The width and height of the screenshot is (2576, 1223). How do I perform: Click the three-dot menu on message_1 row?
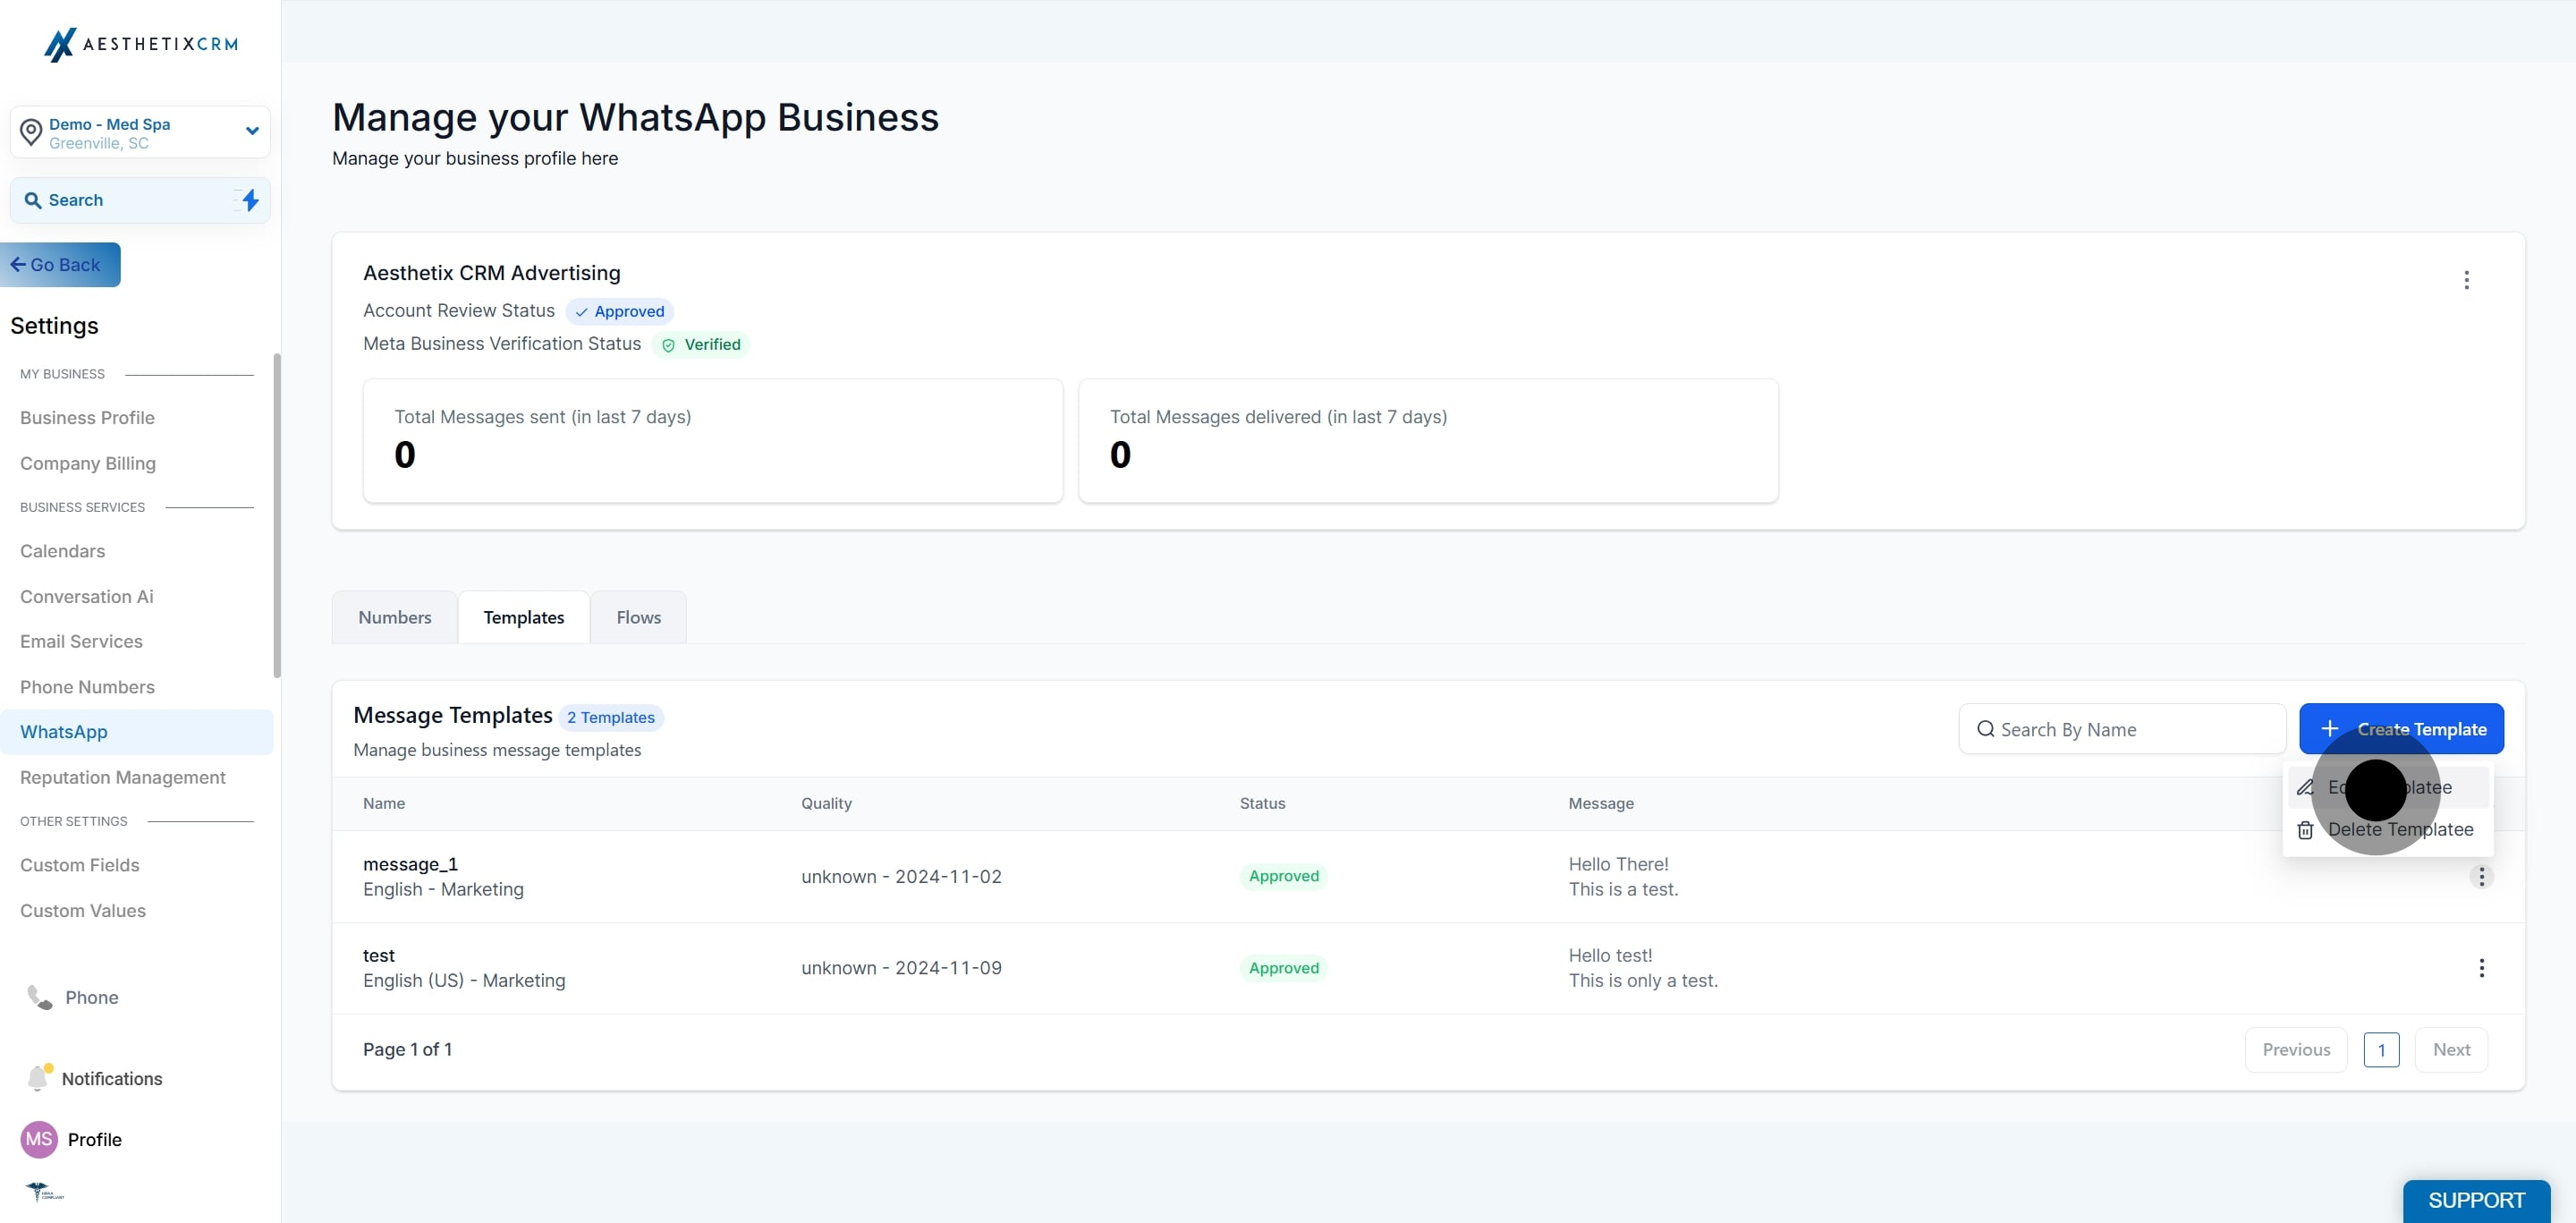pyautogui.click(x=2481, y=876)
